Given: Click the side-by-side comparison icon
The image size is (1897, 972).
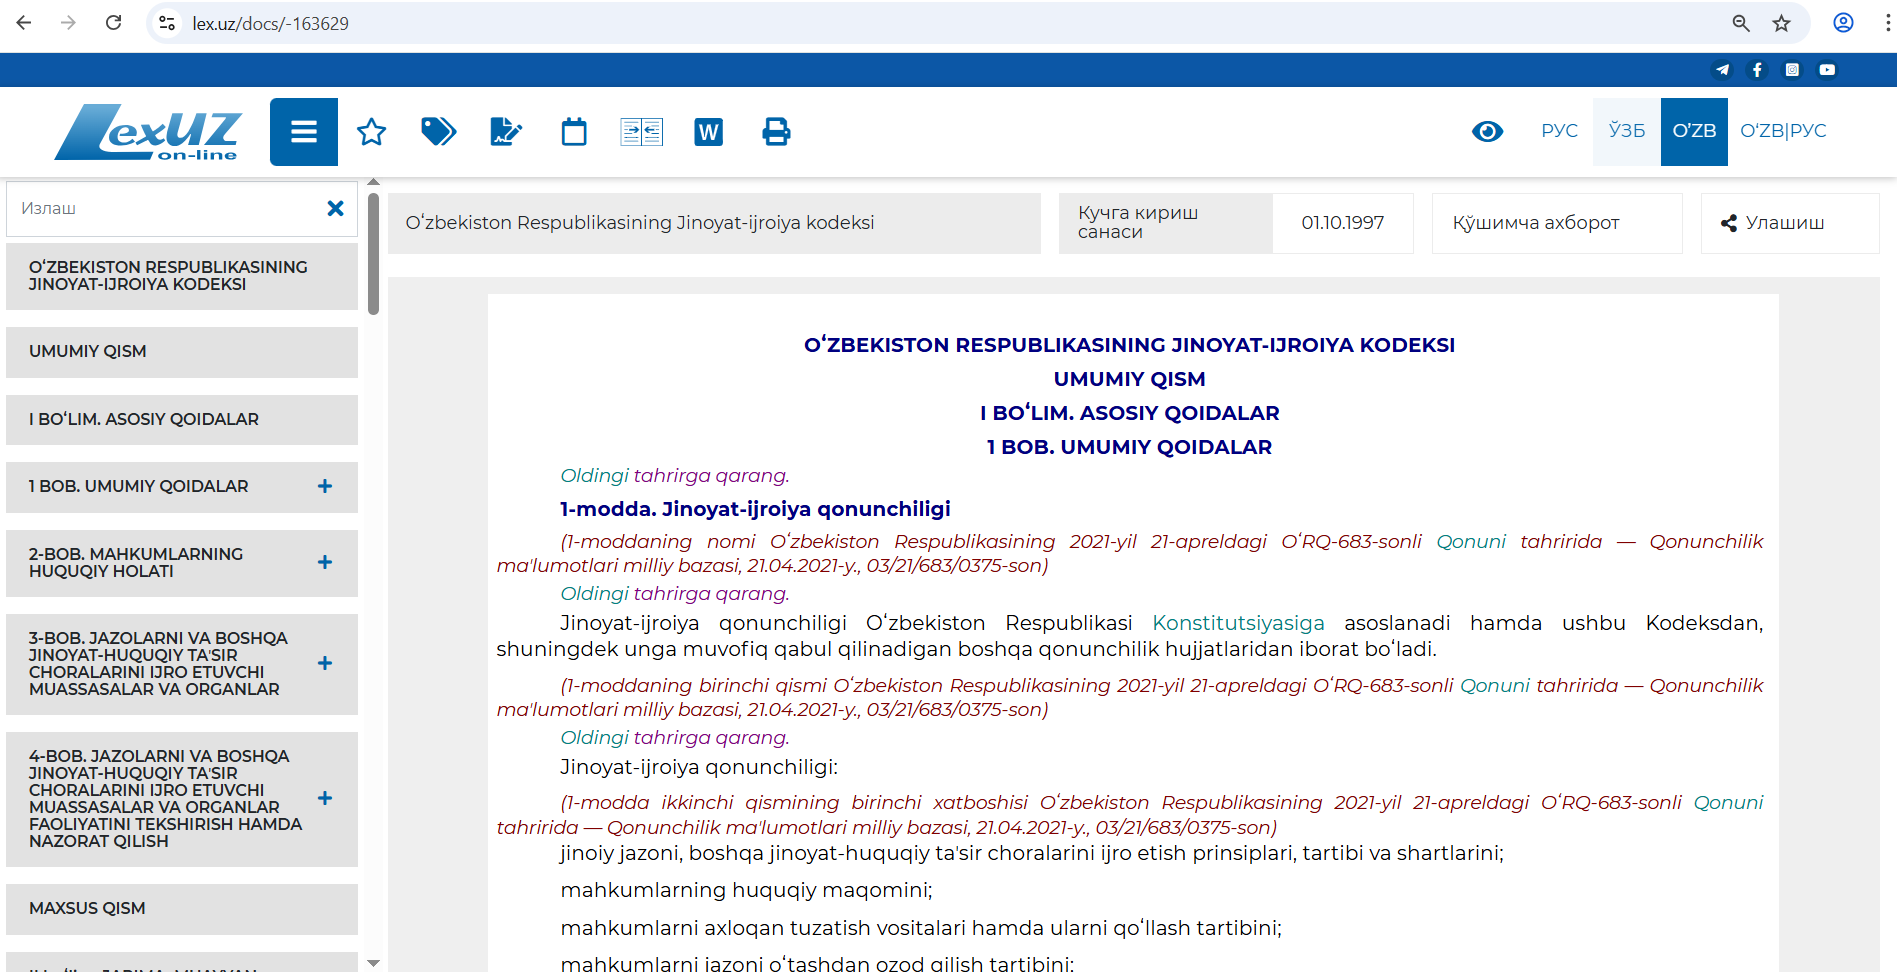Looking at the screenshot, I should pyautogui.click(x=641, y=132).
